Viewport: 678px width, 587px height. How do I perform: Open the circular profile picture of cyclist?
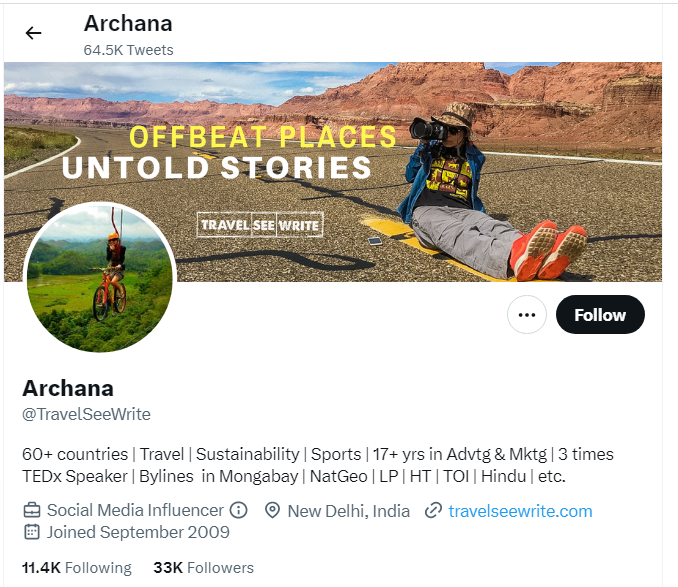point(100,277)
